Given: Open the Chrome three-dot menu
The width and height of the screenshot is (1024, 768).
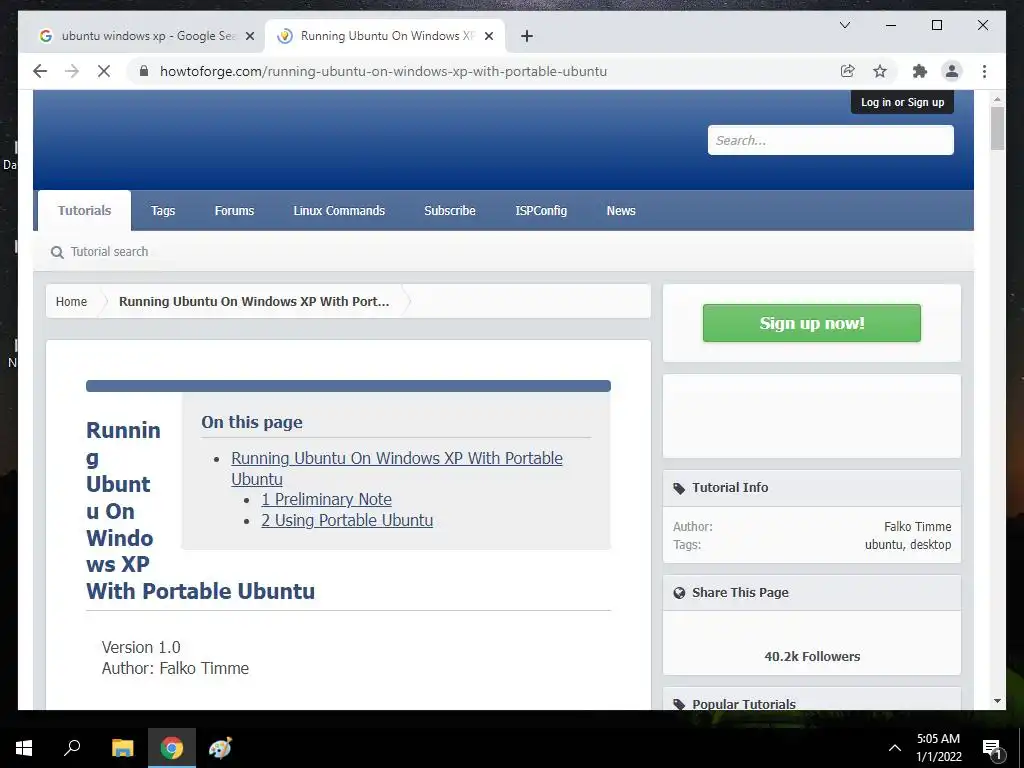Looking at the screenshot, I should (984, 71).
